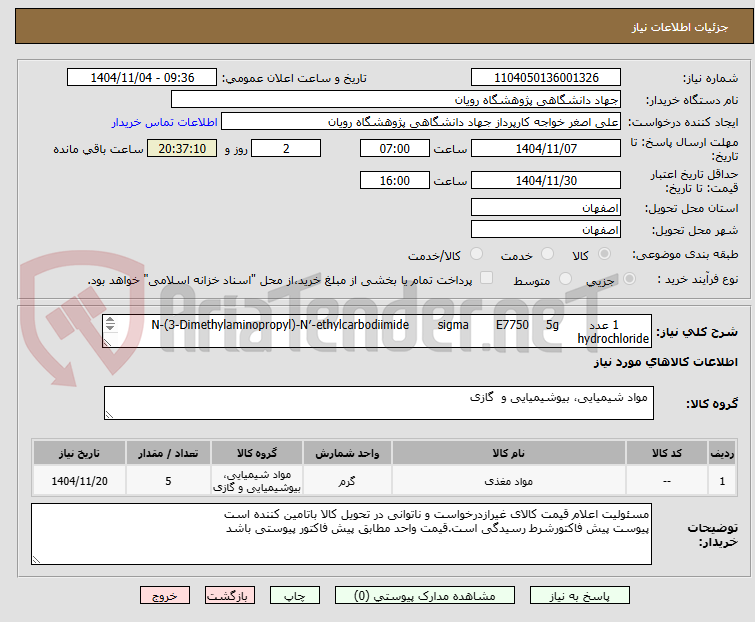755x622 pixels.
Task: Click the خروج exit button
Action: coord(165,596)
